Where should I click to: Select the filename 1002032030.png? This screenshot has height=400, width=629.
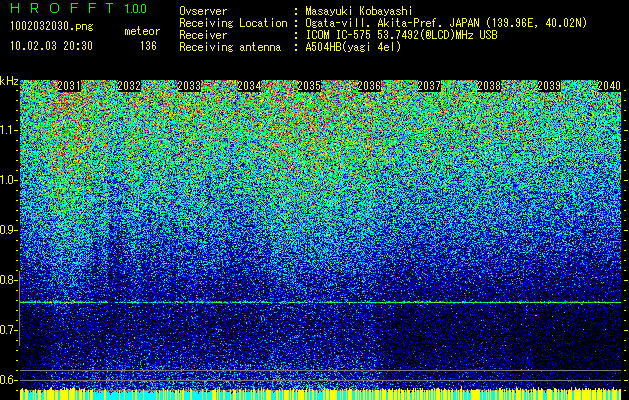point(52,27)
